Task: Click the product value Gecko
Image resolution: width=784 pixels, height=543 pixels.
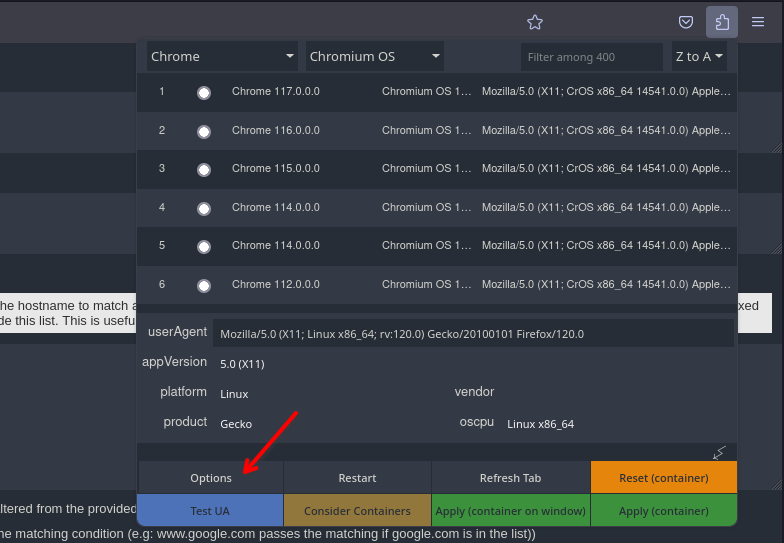Action: click(236, 424)
